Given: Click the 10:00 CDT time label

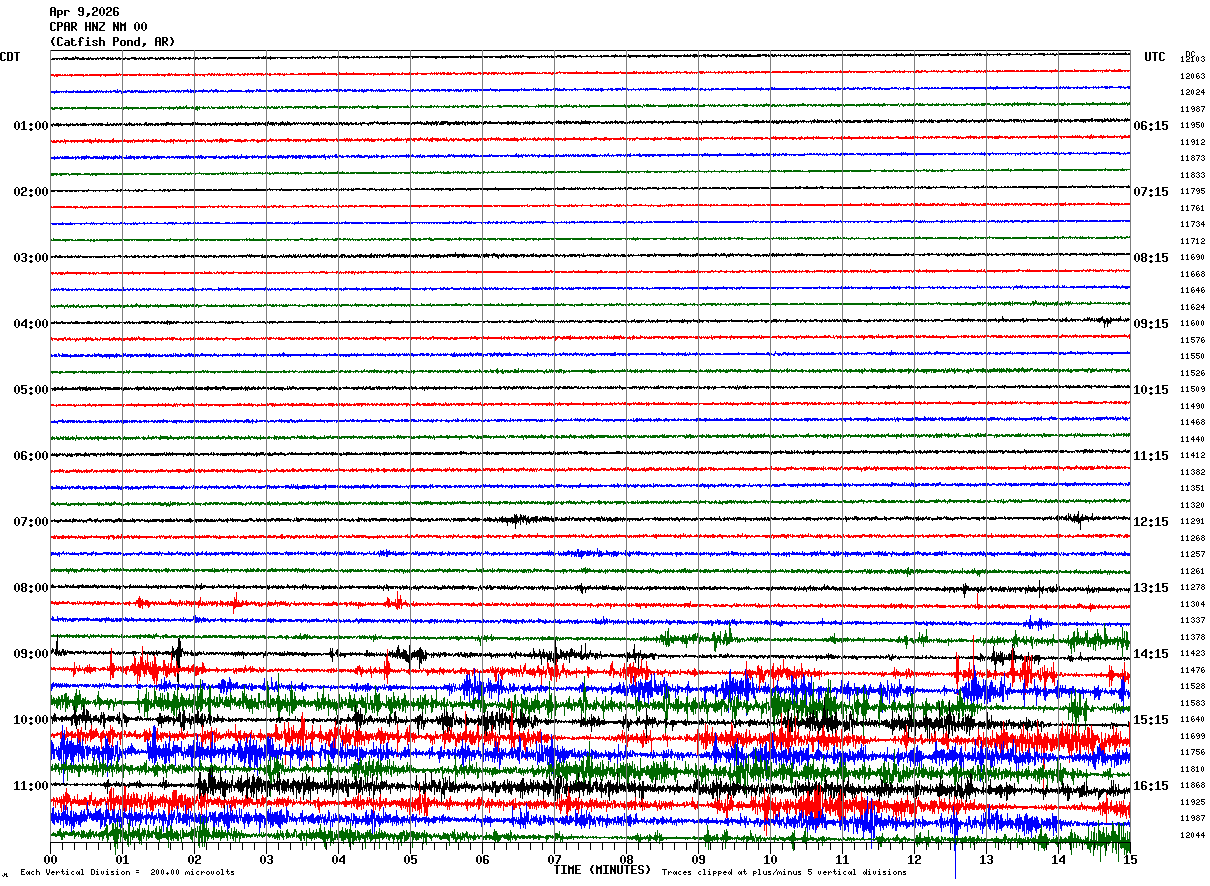Looking at the screenshot, I should [31, 720].
